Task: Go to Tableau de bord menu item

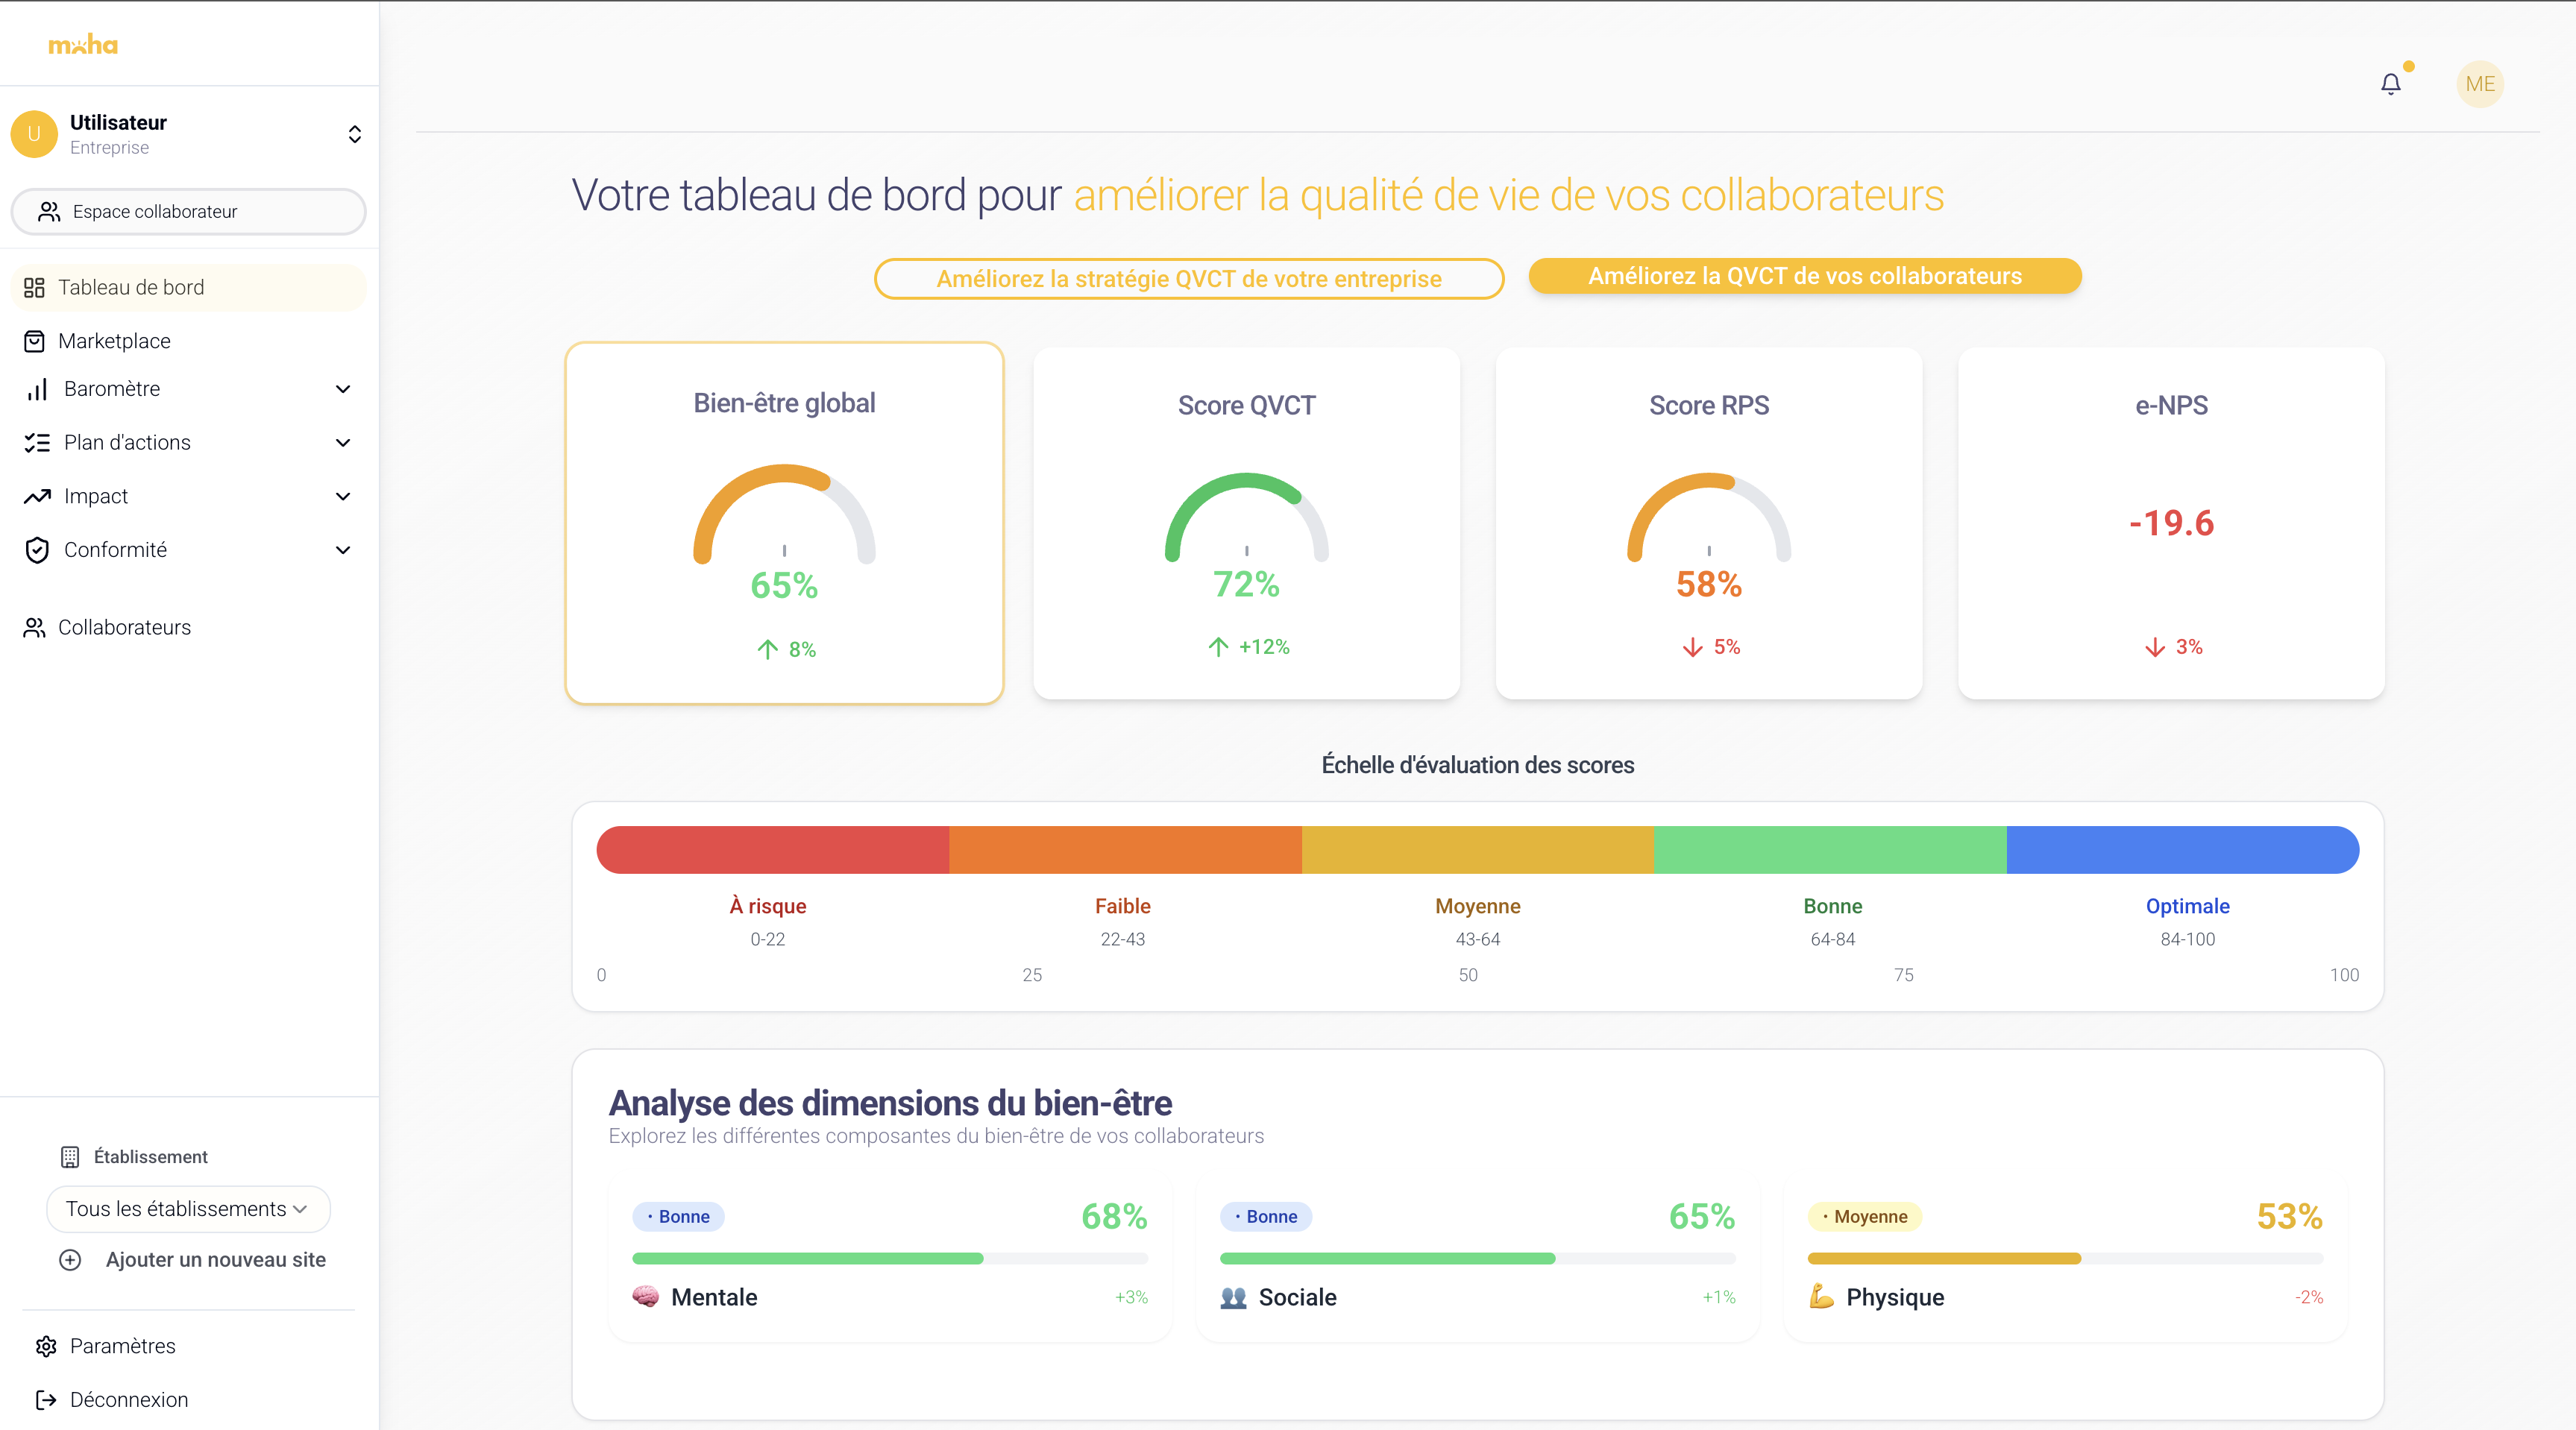Action: tap(131, 288)
